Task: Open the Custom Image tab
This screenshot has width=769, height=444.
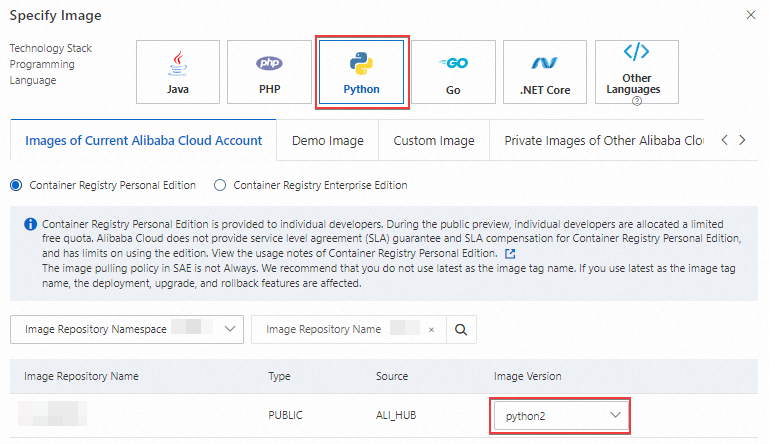Action: [x=434, y=141]
